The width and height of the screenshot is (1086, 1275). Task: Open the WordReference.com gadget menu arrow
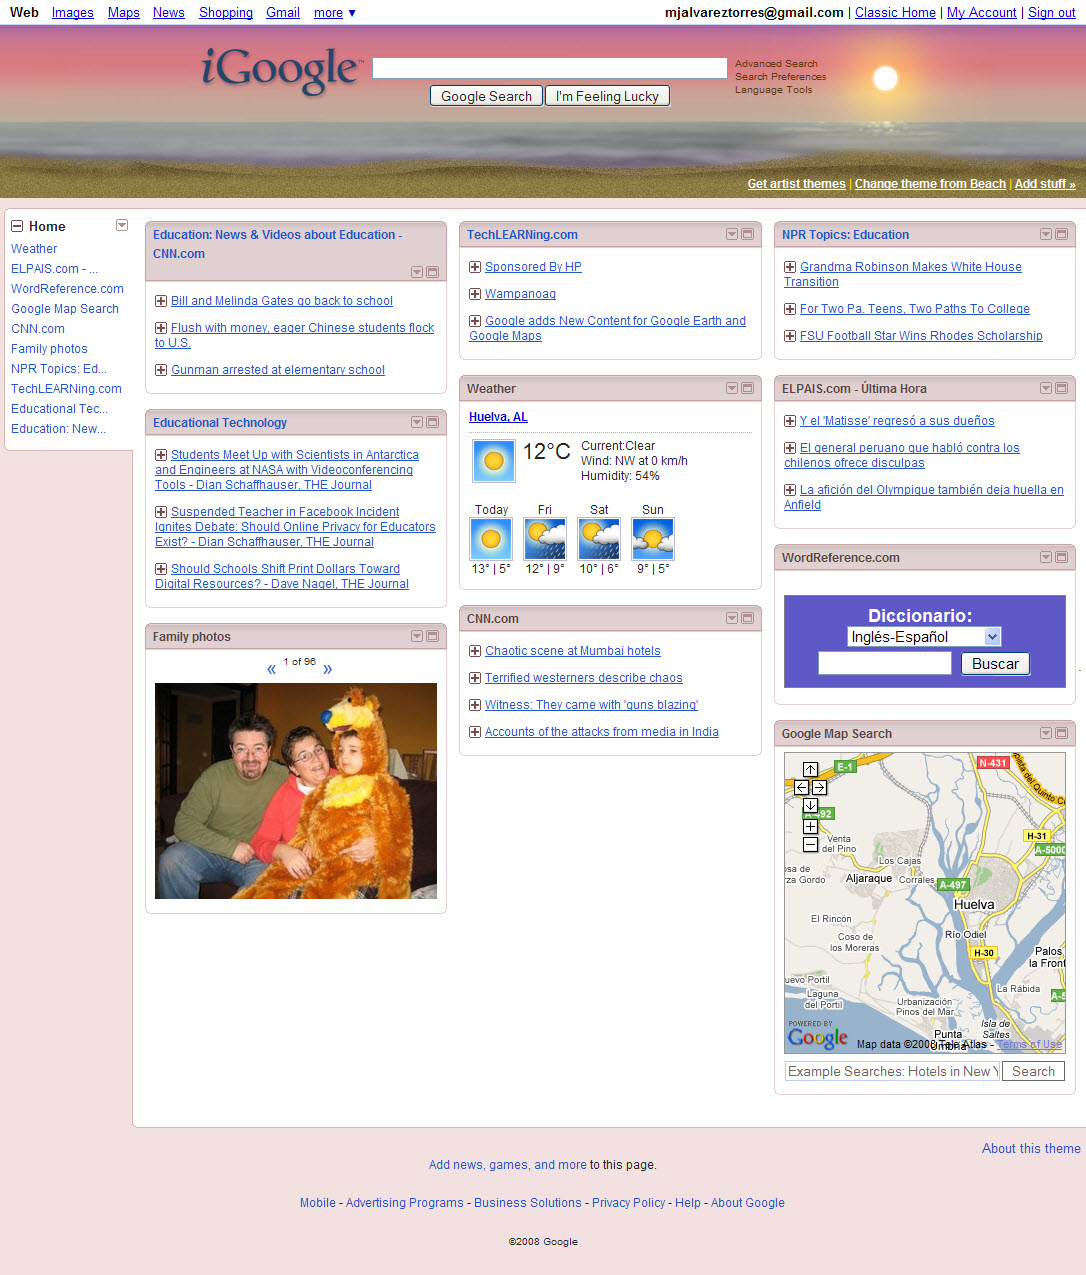(x=1046, y=557)
